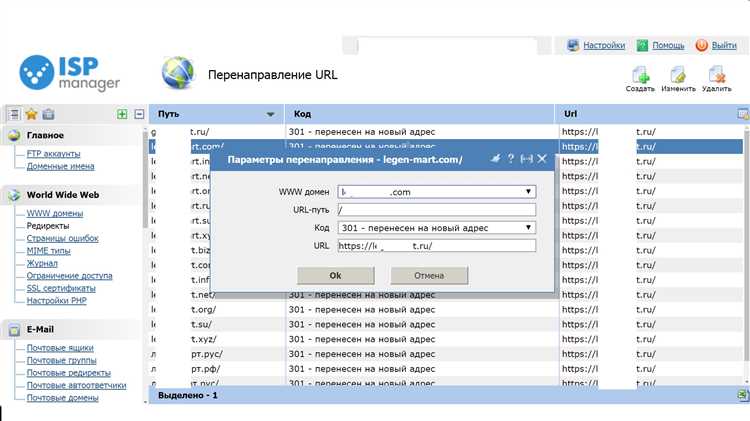Click the column settings icon at table top right

click(x=743, y=114)
